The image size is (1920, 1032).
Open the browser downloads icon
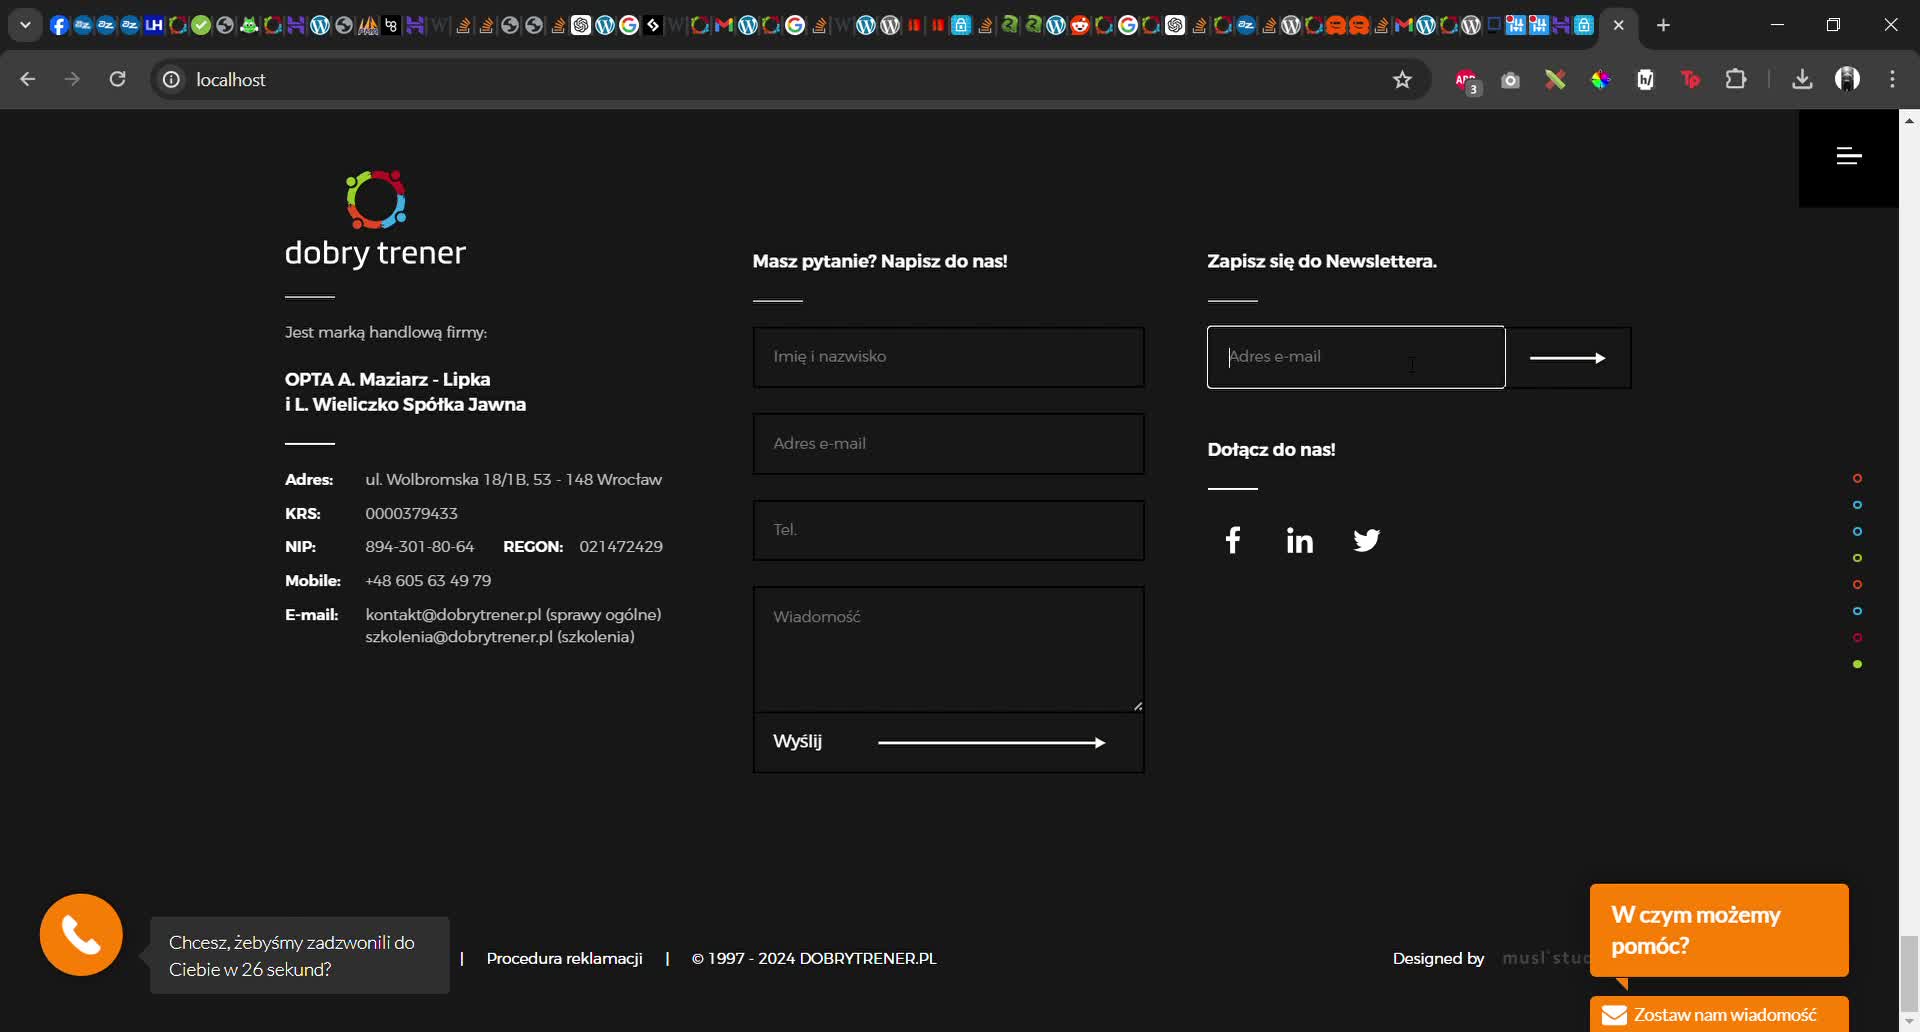pos(1801,79)
